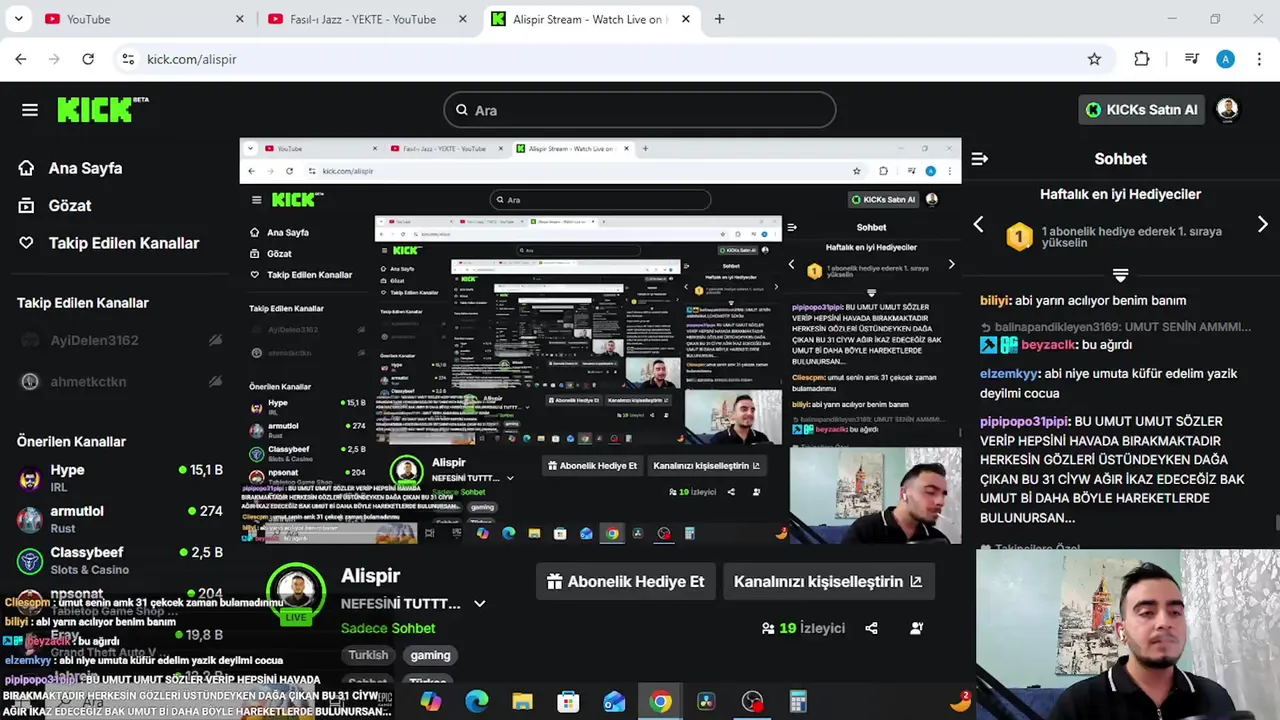Viewport: 1280px width, 720px height.
Task: Click the gaming tag
Action: tap(430, 655)
